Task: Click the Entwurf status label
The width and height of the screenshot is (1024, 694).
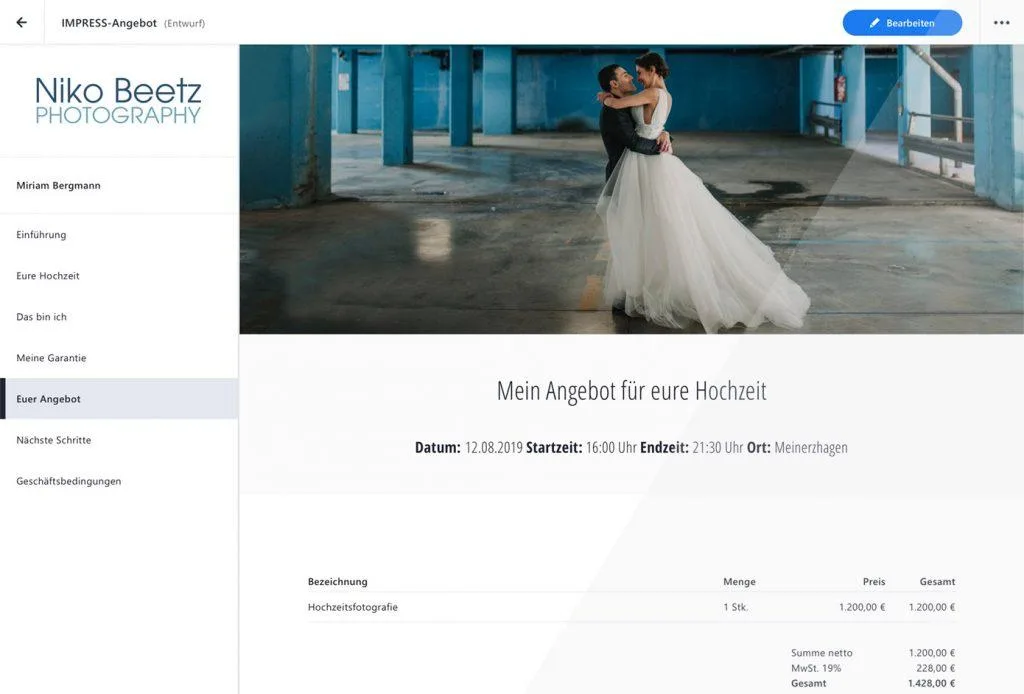Action: (x=184, y=24)
